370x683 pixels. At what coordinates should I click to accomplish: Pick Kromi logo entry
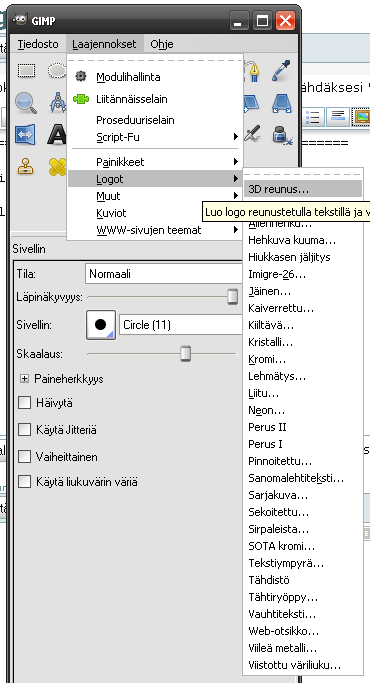pos(303,360)
